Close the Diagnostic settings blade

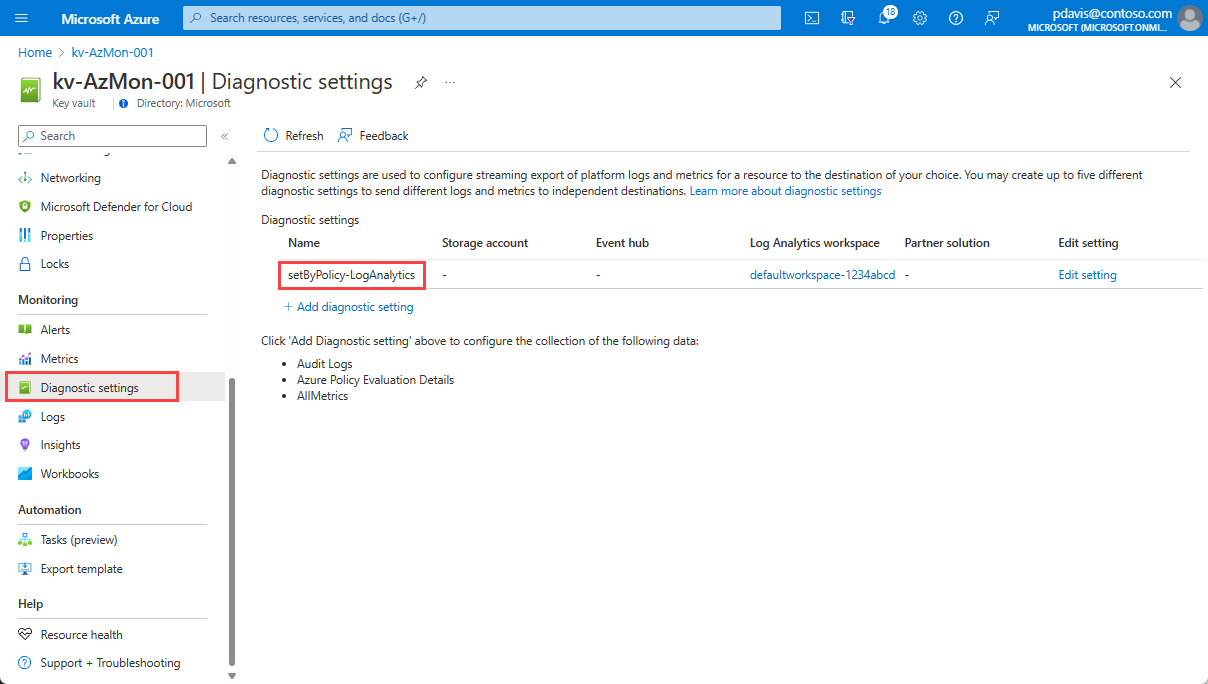coord(1175,83)
